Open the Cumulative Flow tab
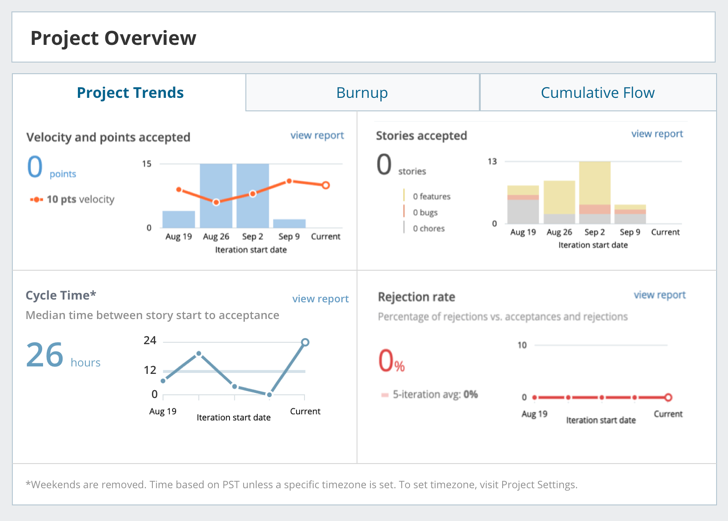 pyautogui.click(x=598, y=92)
